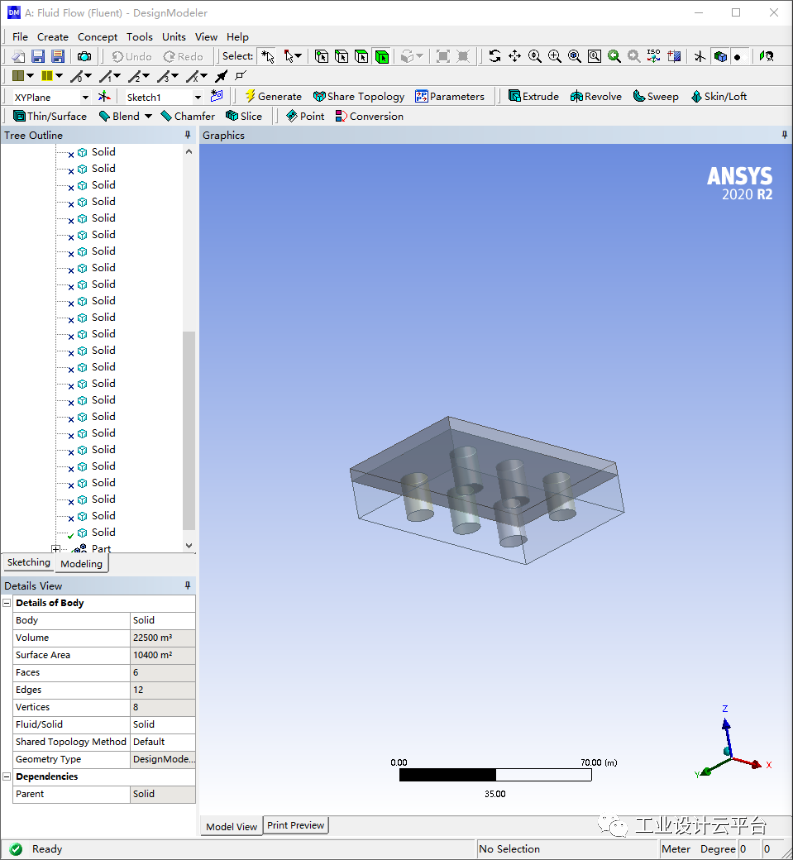Pin the Graphics panel

pos(784,135)
